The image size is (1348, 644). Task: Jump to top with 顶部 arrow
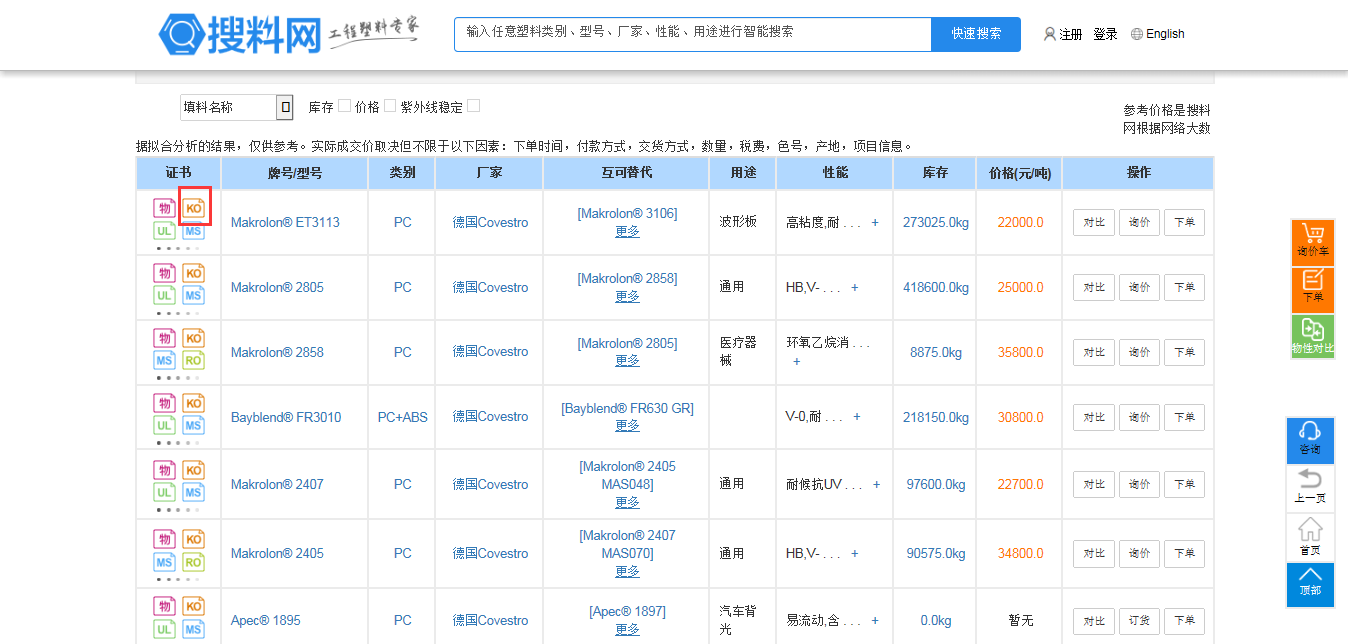click(1309, 583)
